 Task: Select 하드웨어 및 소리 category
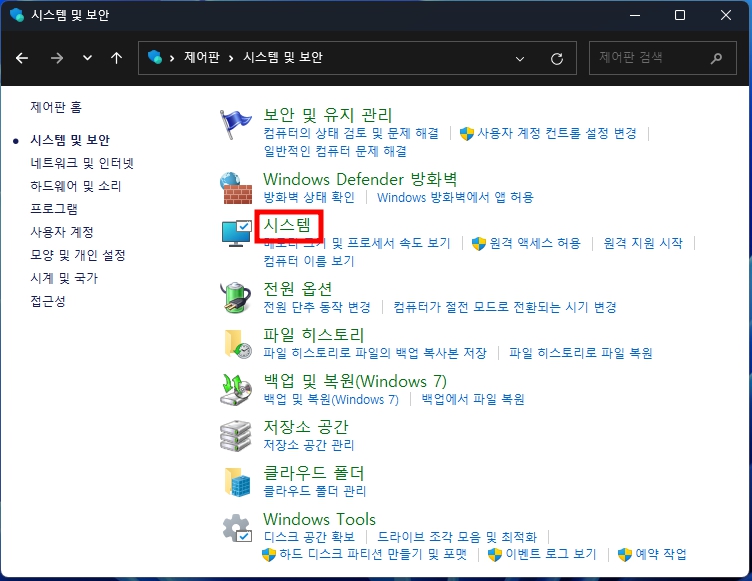coord(76,186)
